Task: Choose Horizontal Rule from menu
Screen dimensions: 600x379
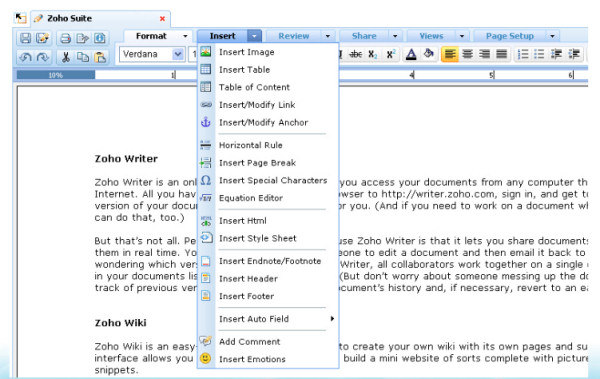Action: 268,145
